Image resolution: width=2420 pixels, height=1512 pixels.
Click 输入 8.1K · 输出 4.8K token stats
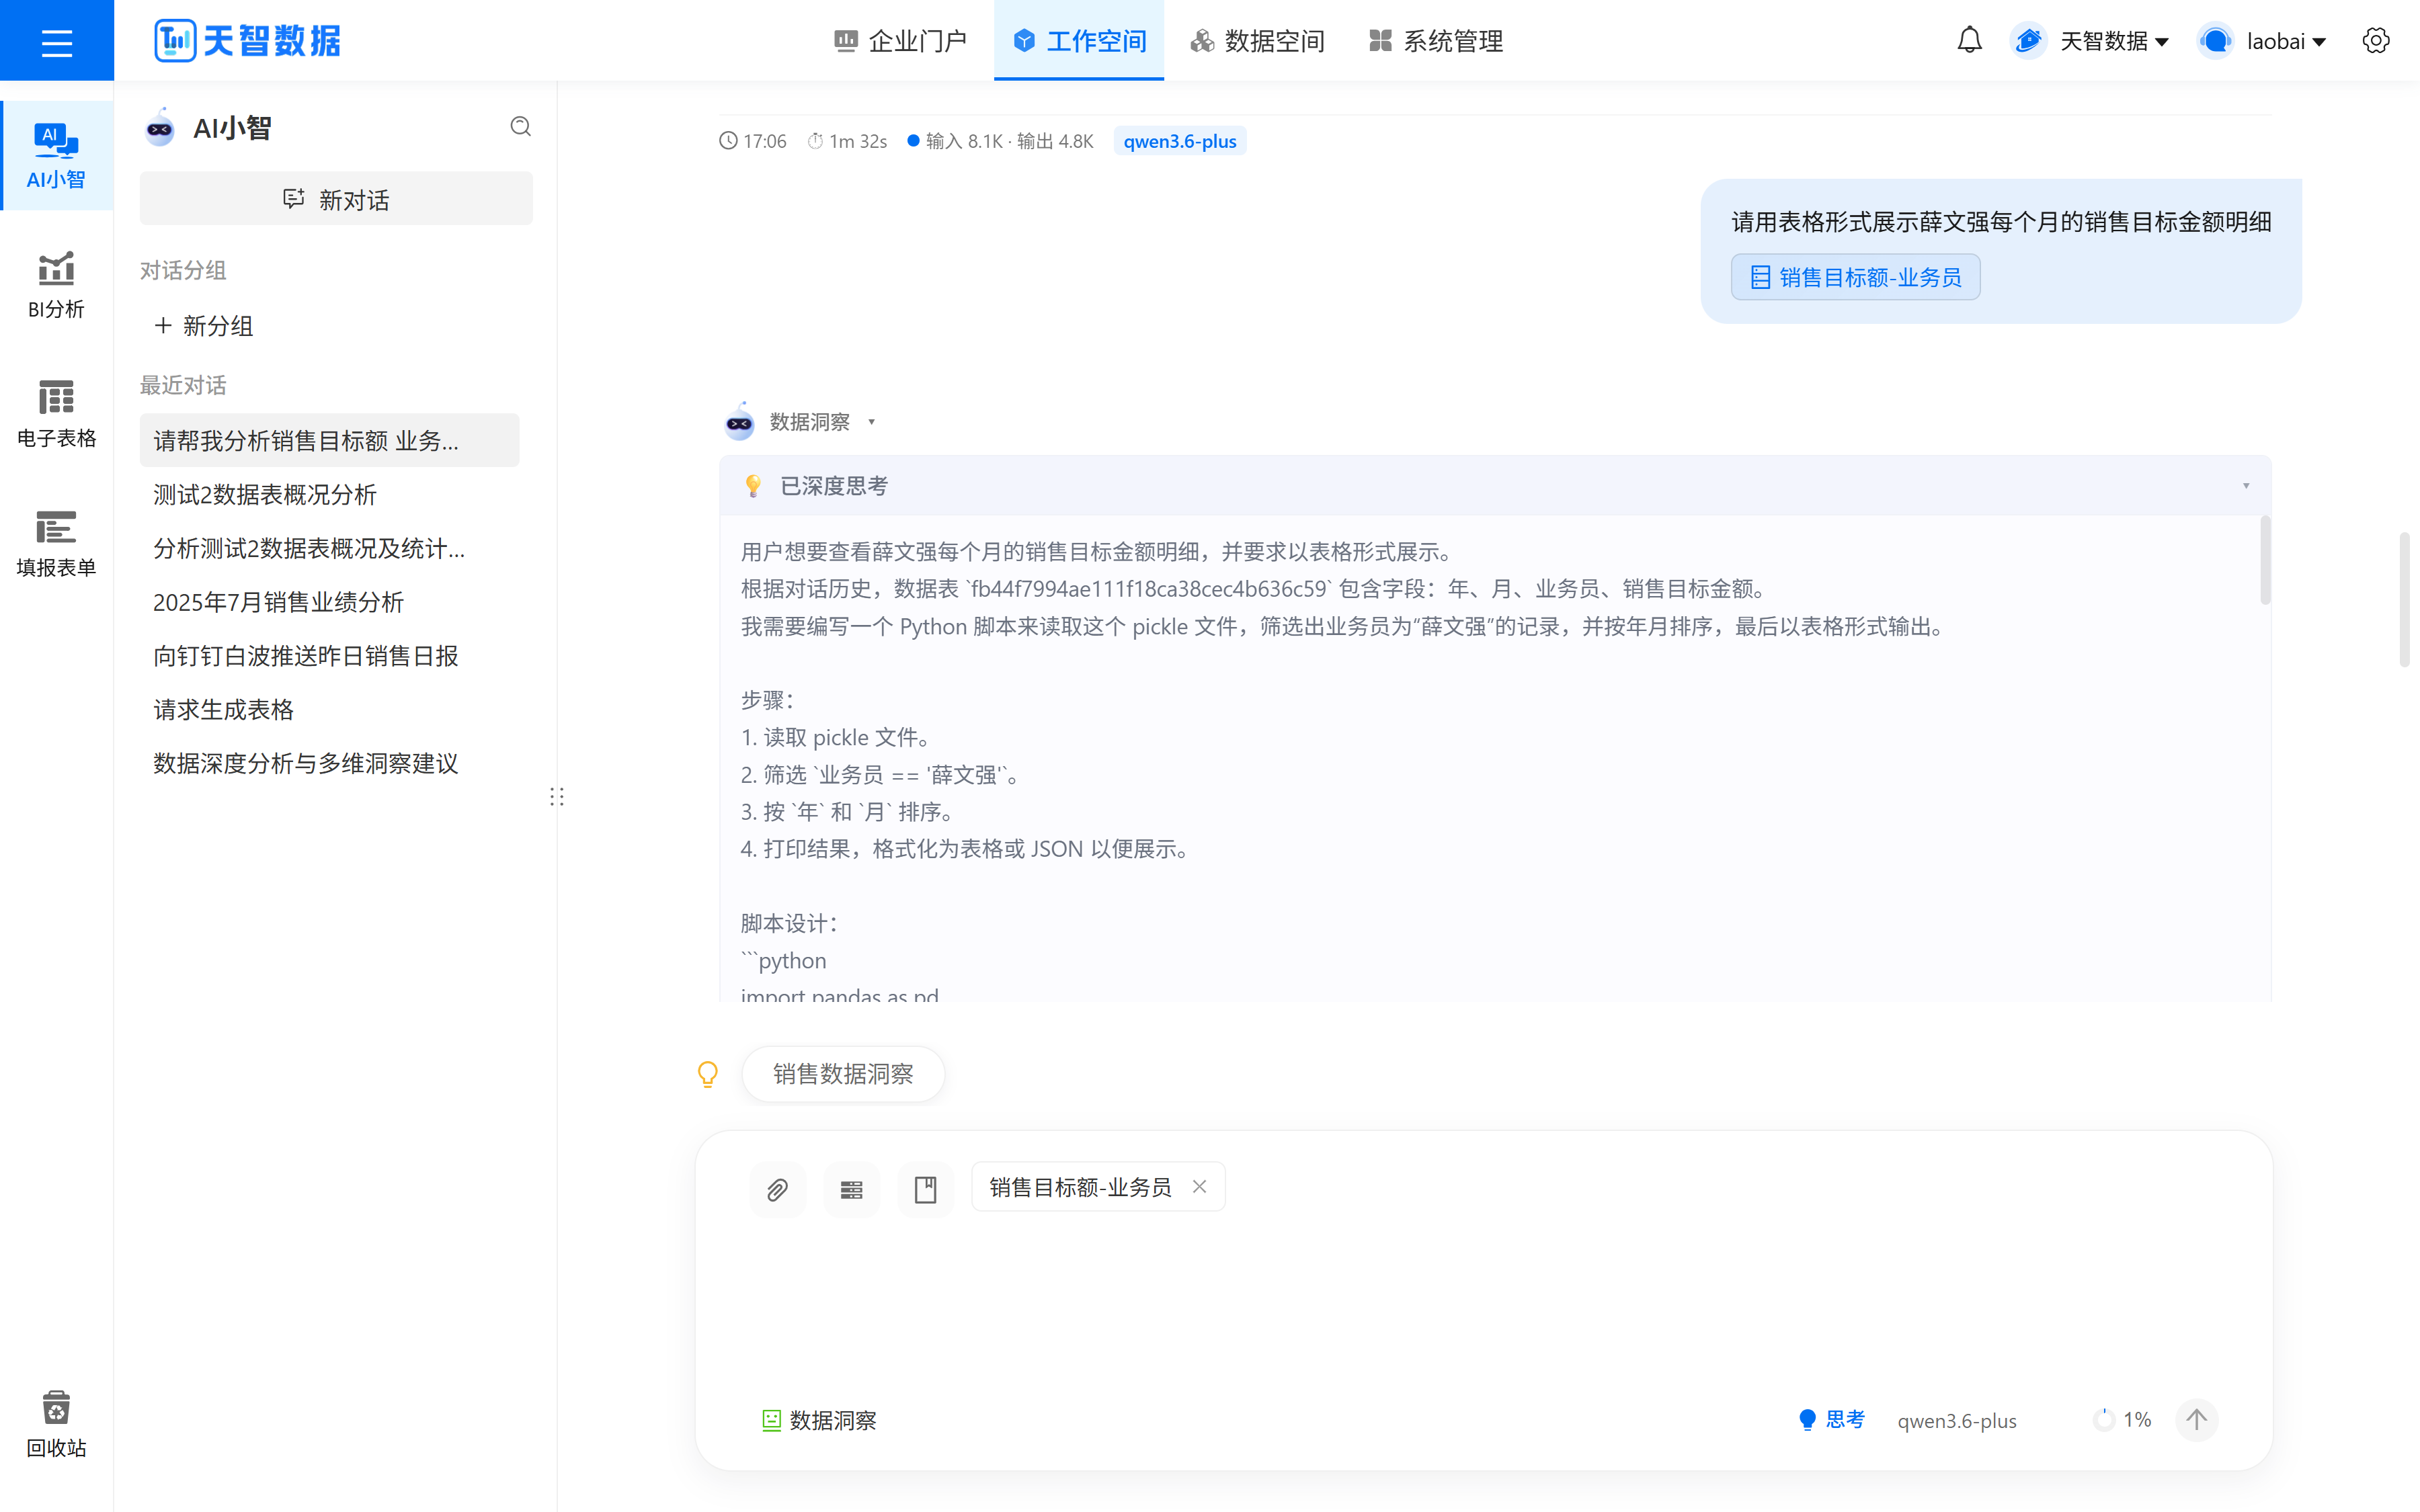(1000, 141)
